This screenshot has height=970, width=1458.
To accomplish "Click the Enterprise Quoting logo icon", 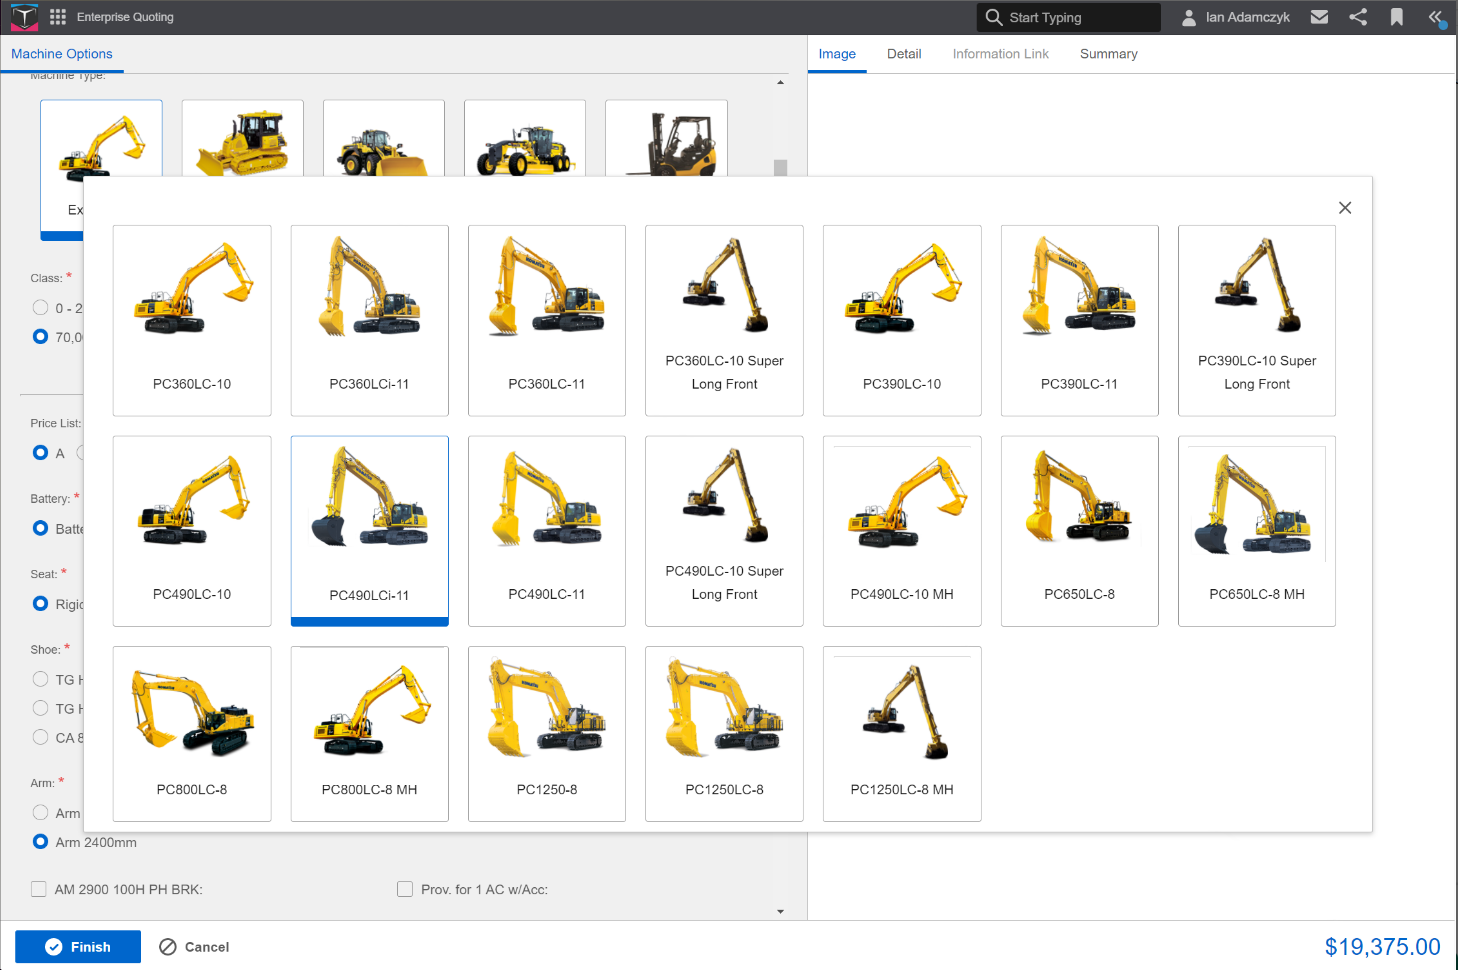I will 24,17.
